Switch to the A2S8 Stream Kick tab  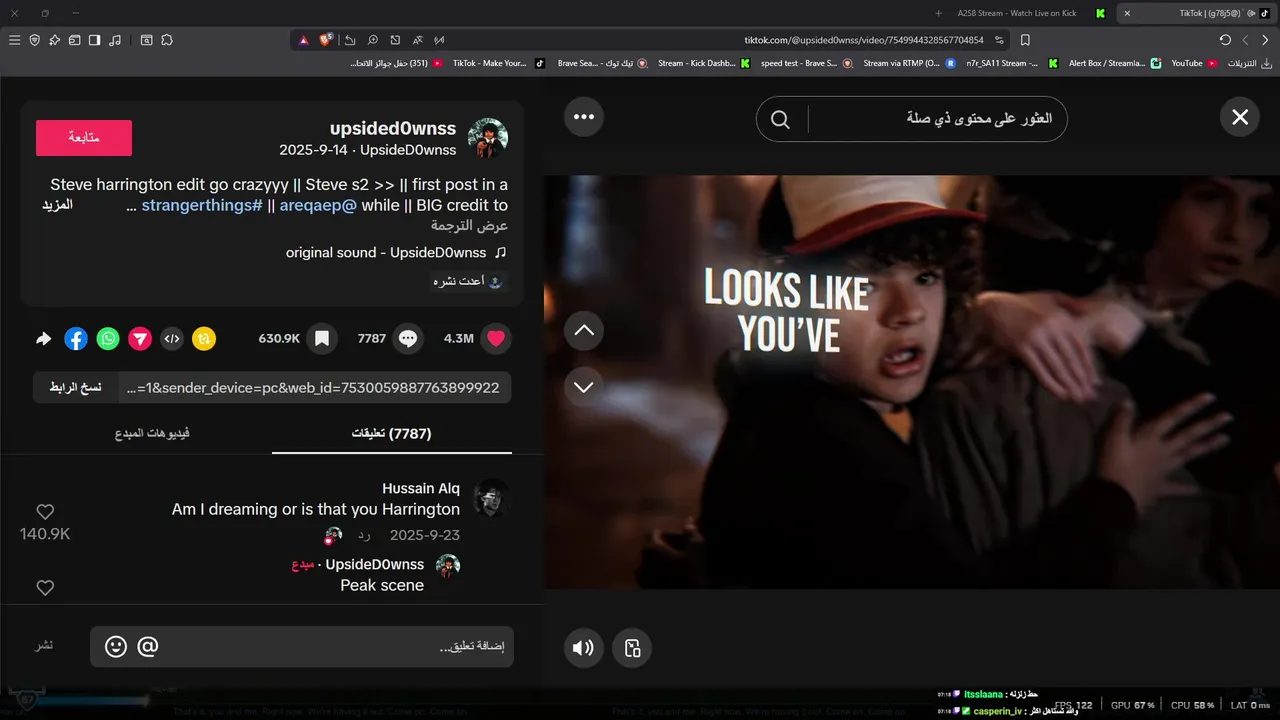[x=1030, y=13]
